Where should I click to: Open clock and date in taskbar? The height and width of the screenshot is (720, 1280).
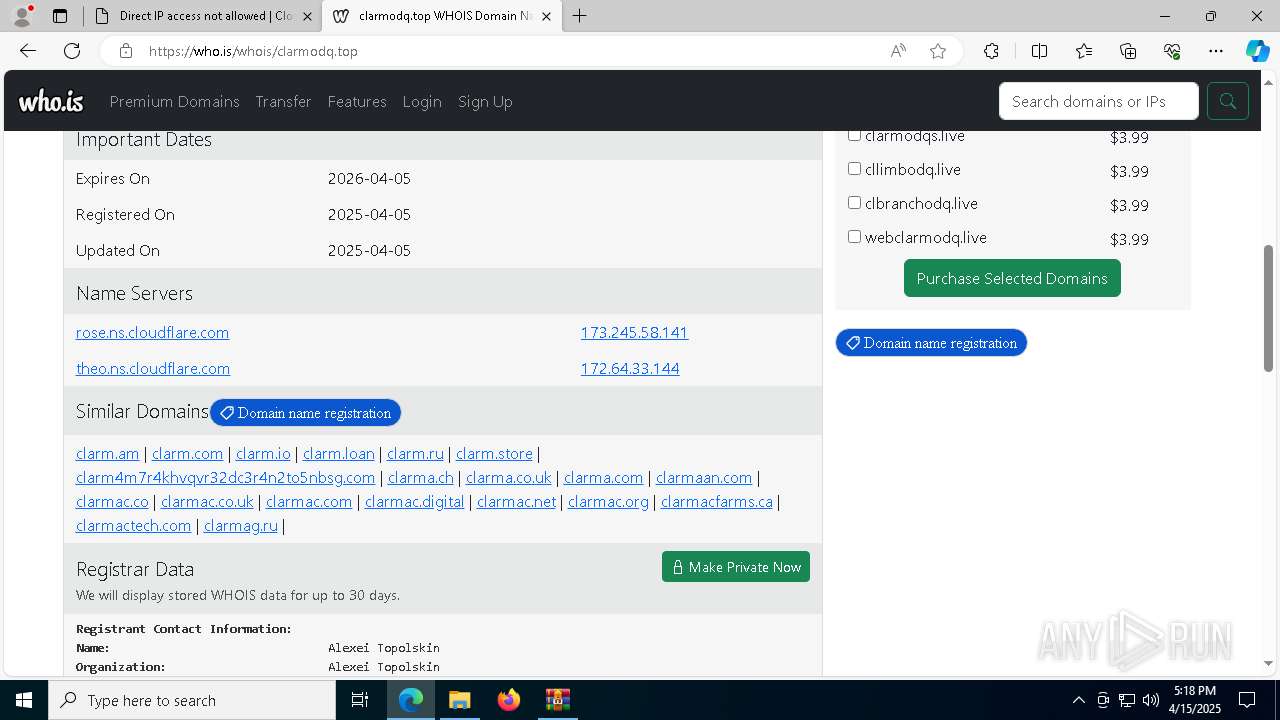point(1195,700)
